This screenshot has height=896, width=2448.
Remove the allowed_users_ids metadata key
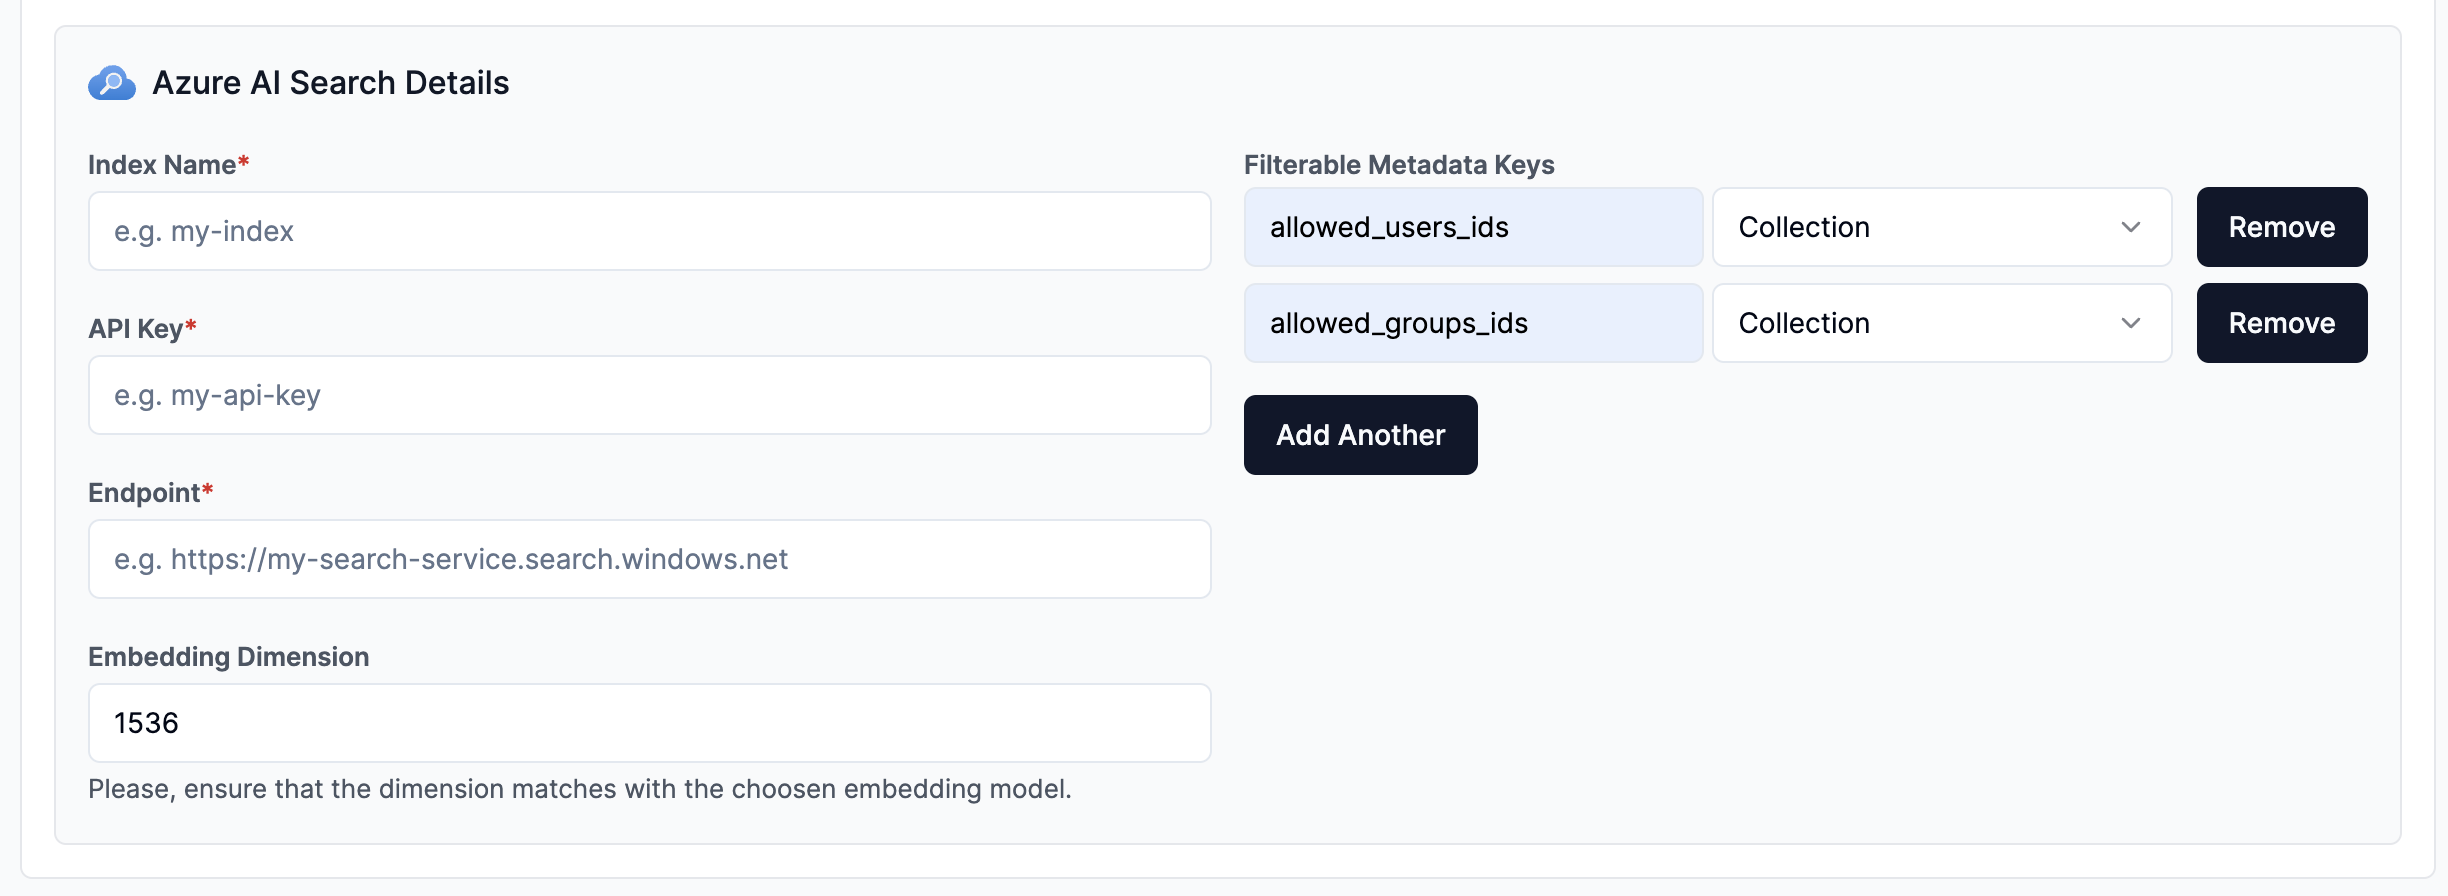point(2281,227)
